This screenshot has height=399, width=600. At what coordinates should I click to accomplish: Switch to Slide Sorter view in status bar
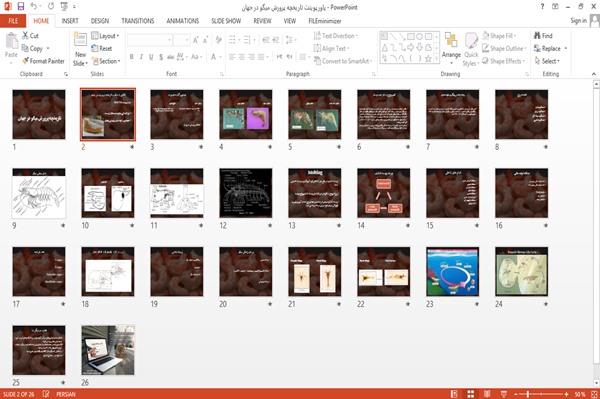[471, 394]
